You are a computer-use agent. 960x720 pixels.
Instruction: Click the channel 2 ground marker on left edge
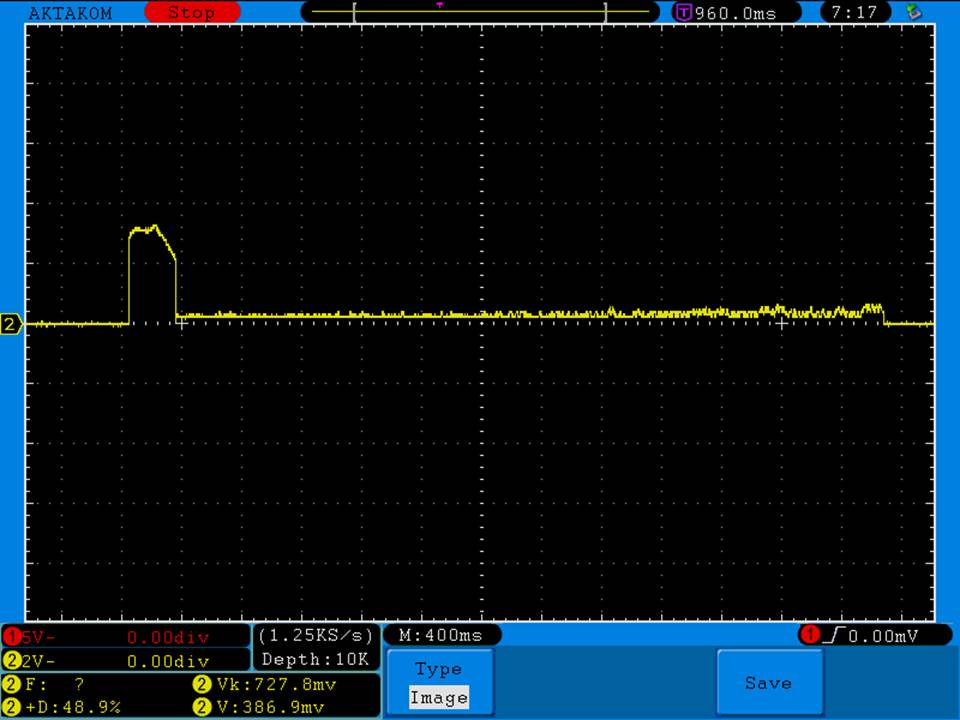[11, 324]
